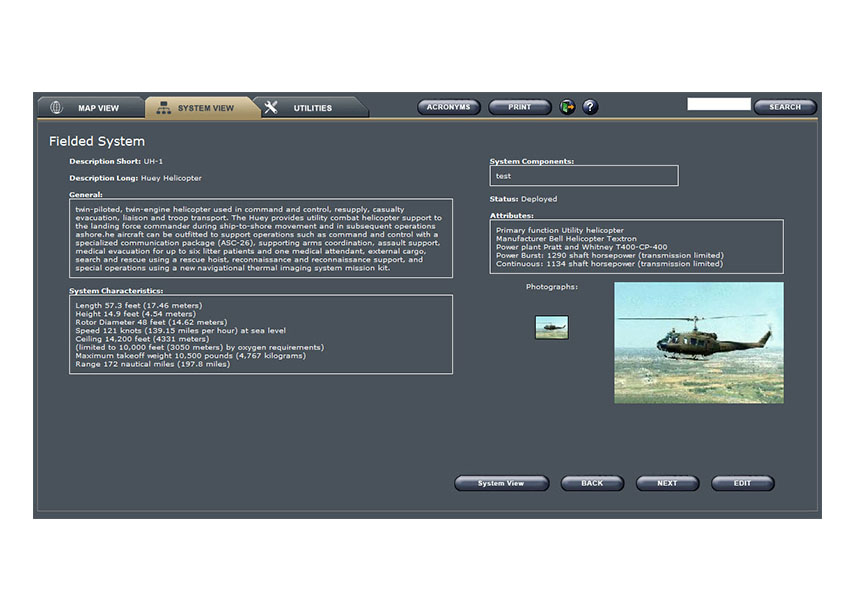Click the Search button
The image size is (855, 600).
785,107
